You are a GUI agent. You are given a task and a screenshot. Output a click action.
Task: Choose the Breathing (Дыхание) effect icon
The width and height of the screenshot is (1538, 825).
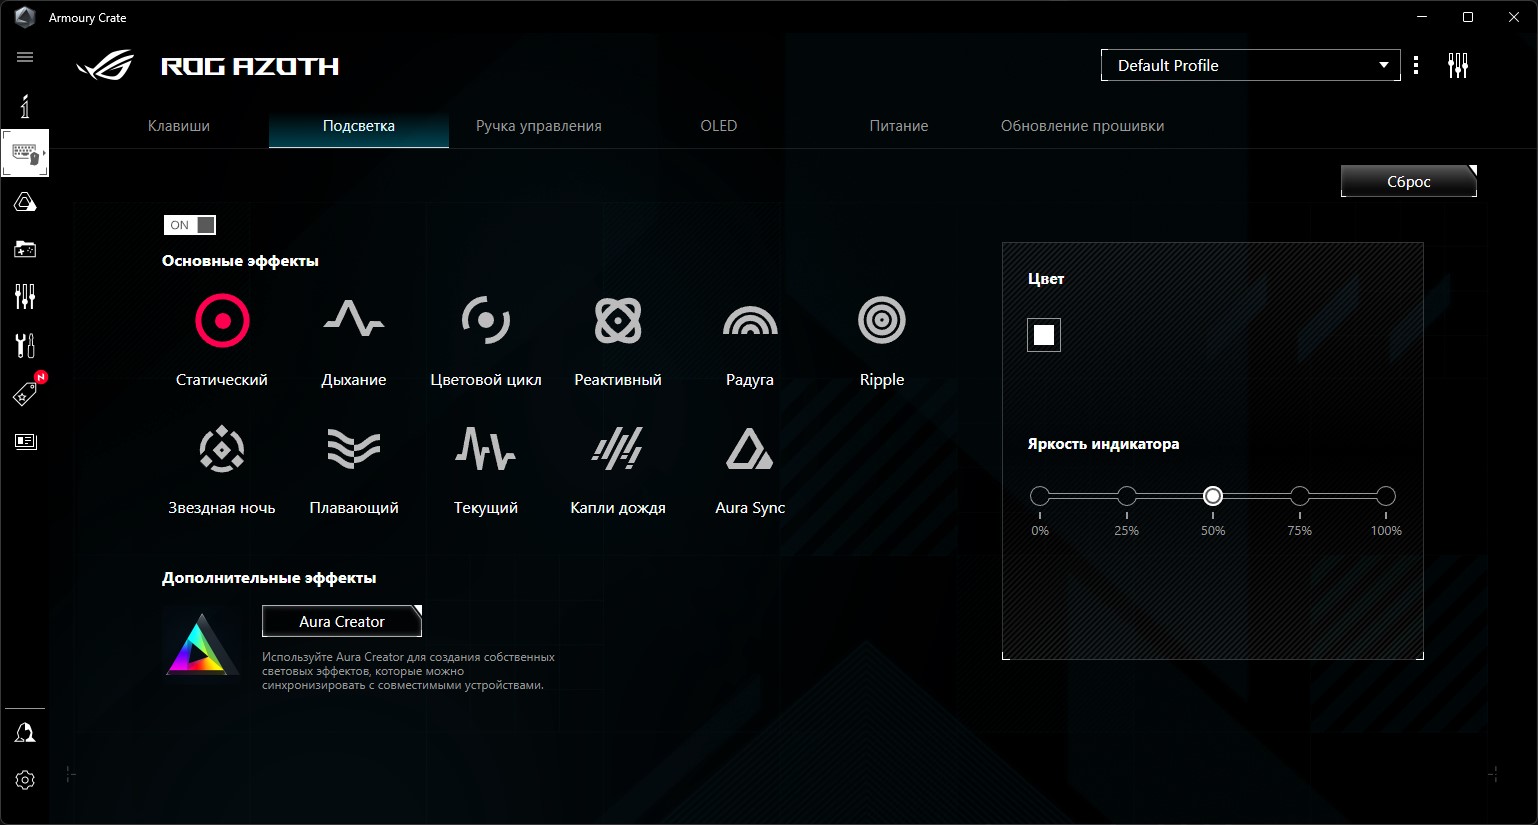click(354, 319)
